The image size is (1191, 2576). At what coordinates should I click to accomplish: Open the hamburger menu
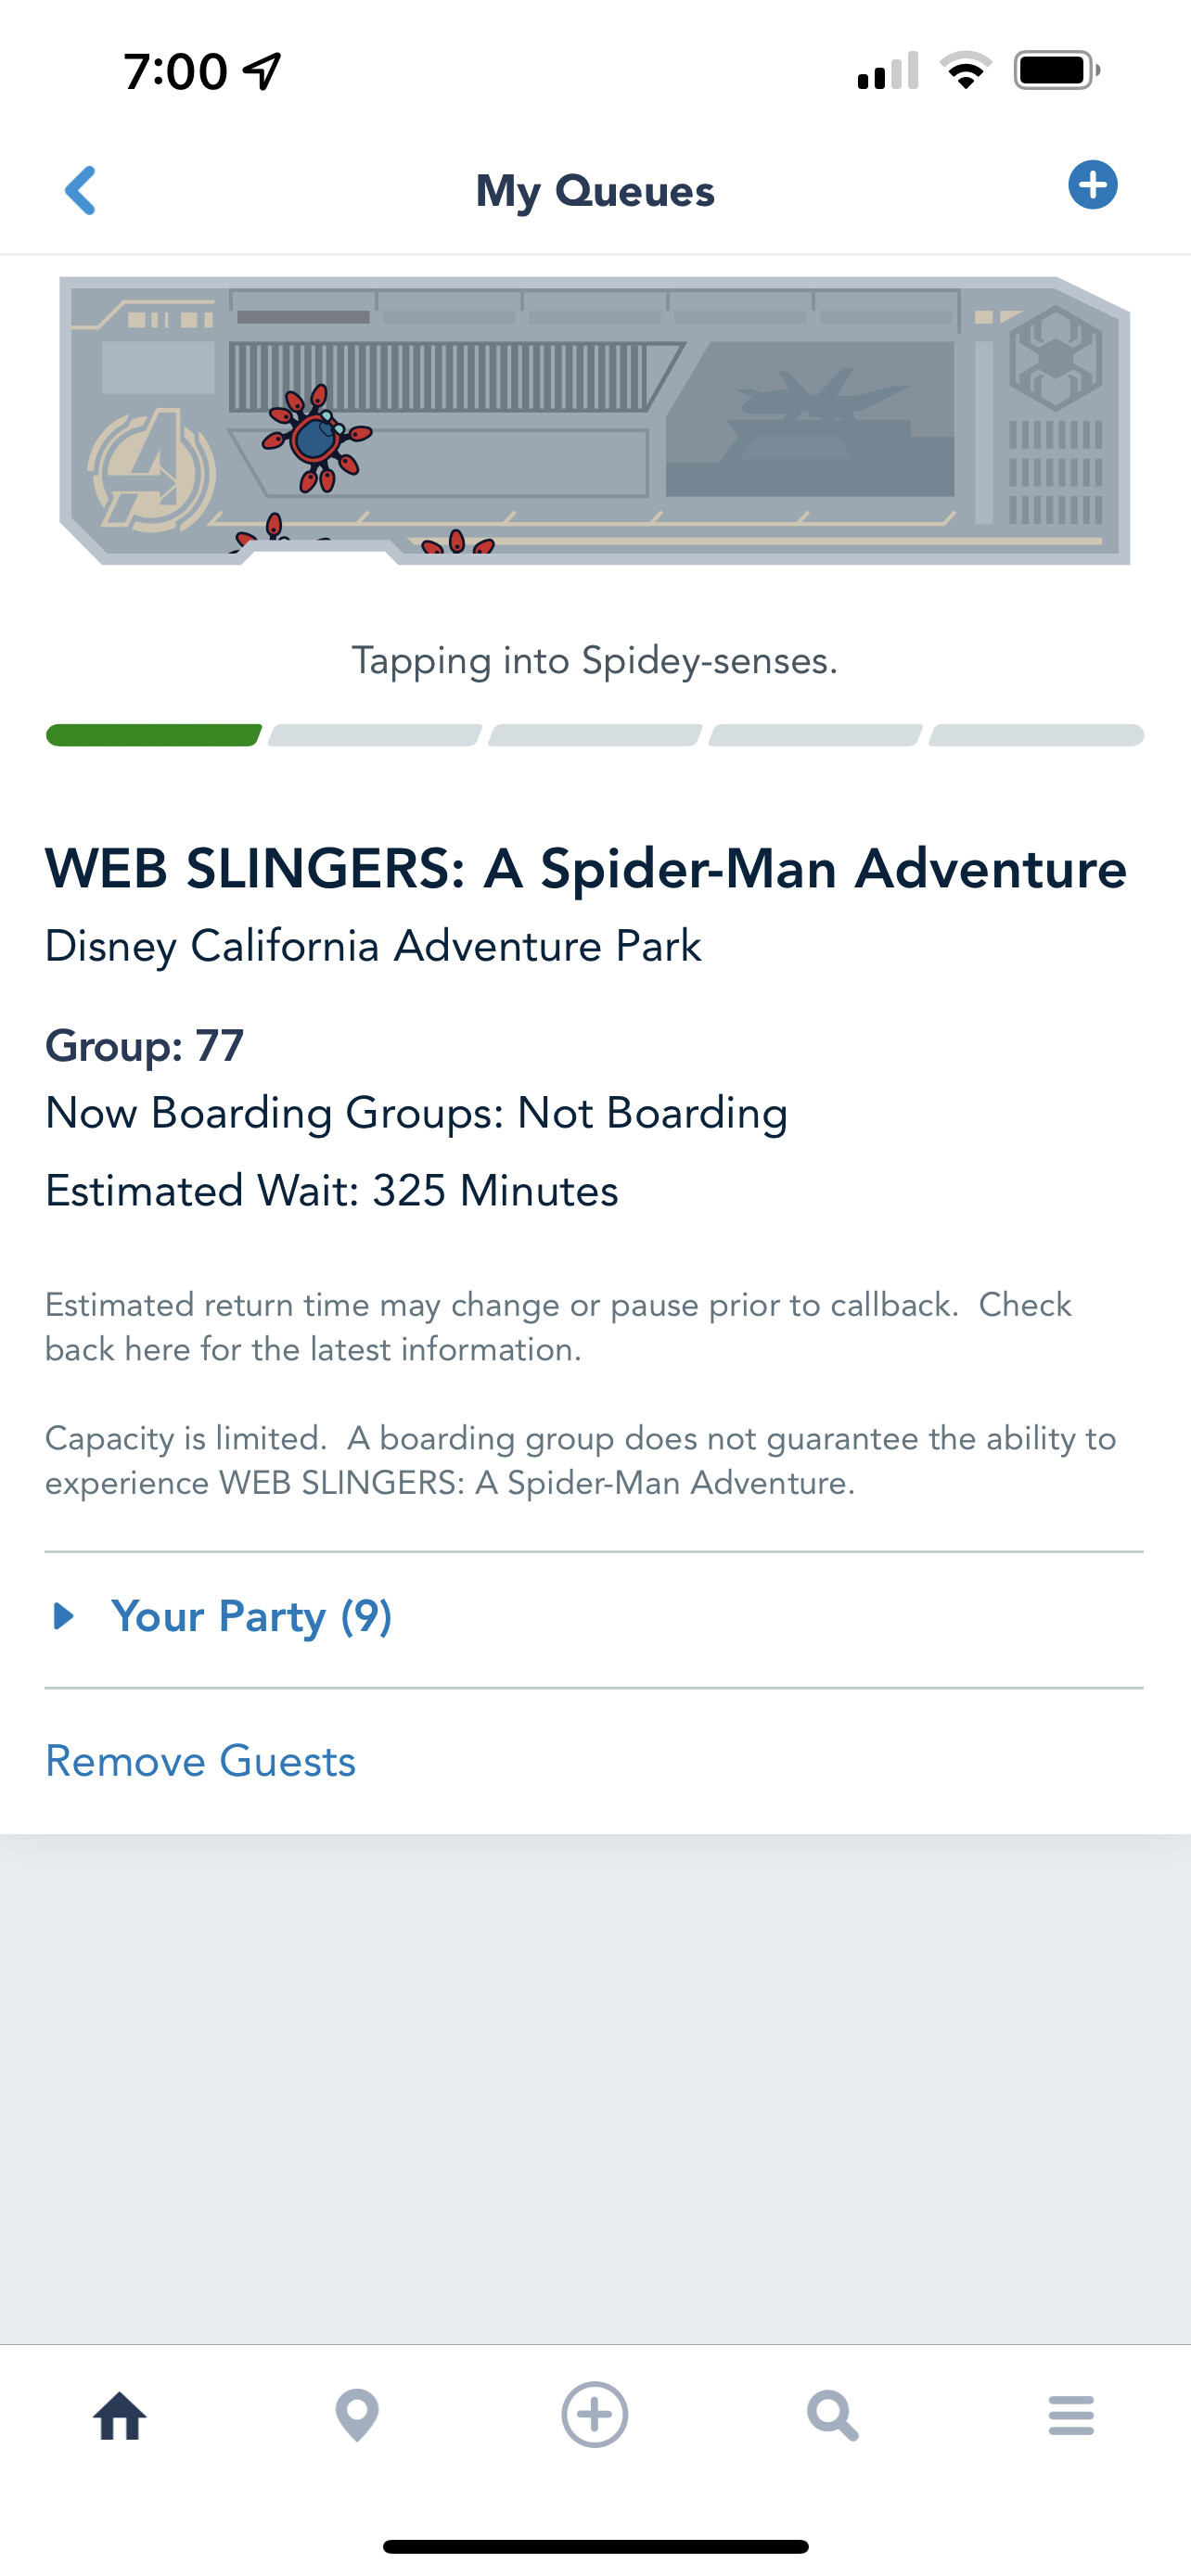point(1071,2416)
